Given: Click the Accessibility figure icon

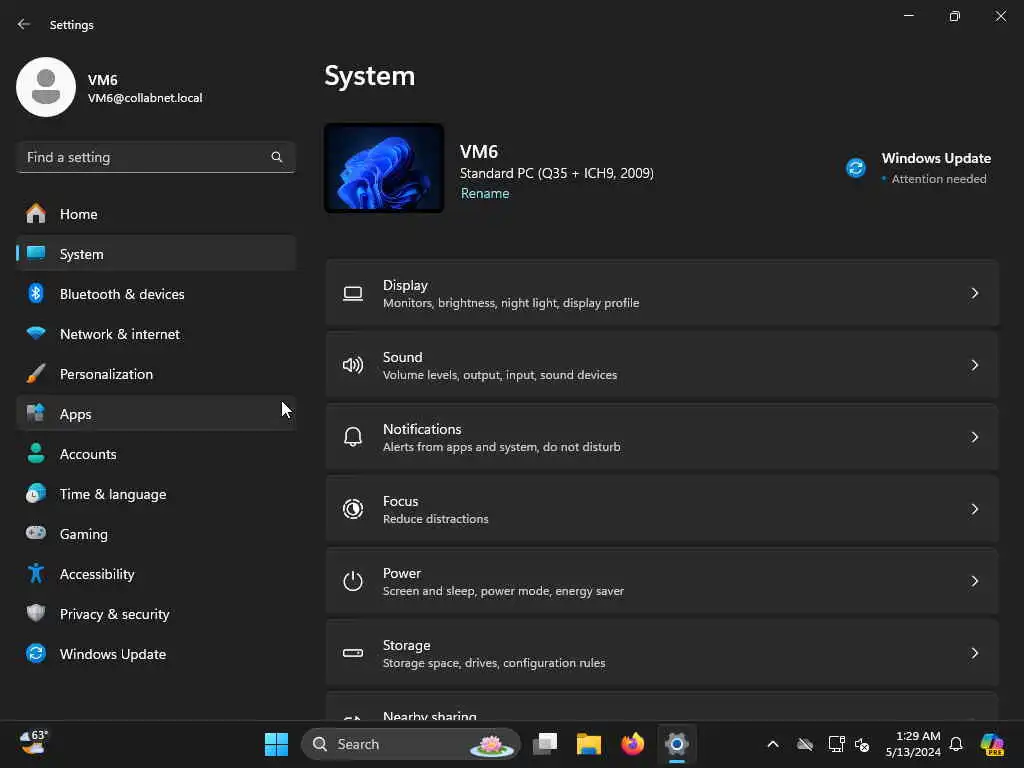Looking at the screenshot, I should pyautogui.click(x=36, y=573).
